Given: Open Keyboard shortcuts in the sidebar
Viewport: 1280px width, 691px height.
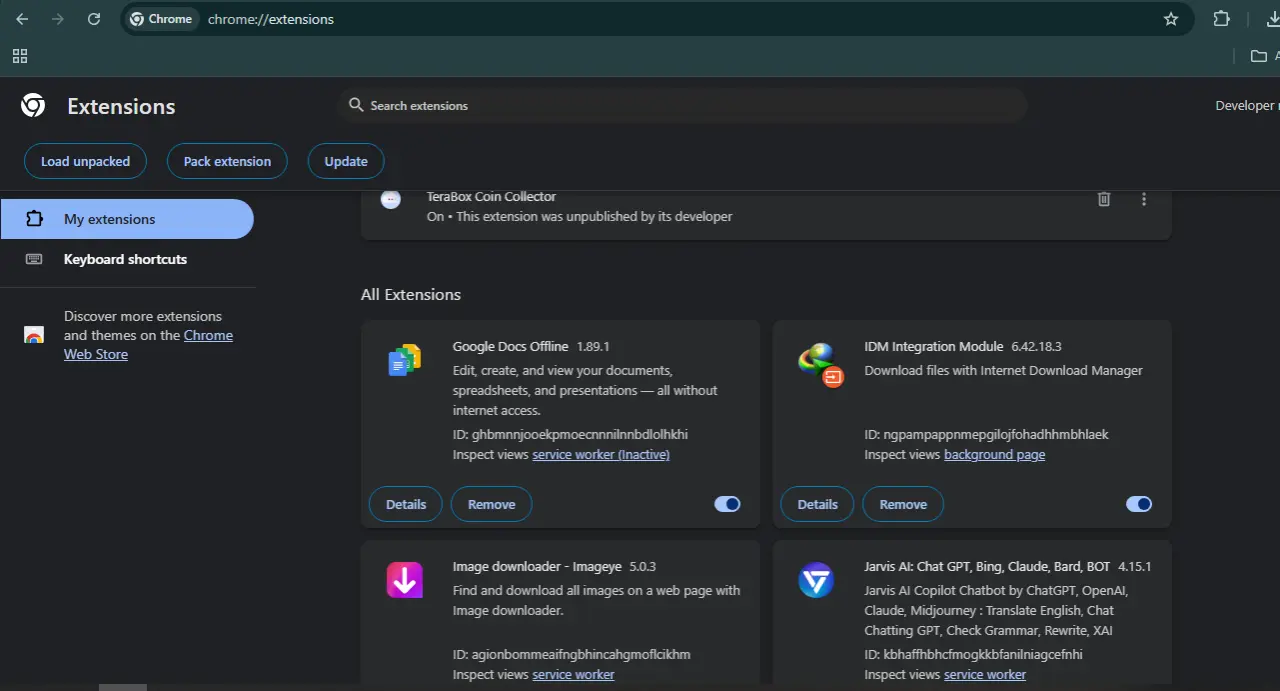Looking at the screenshot, I should (127, 259).
